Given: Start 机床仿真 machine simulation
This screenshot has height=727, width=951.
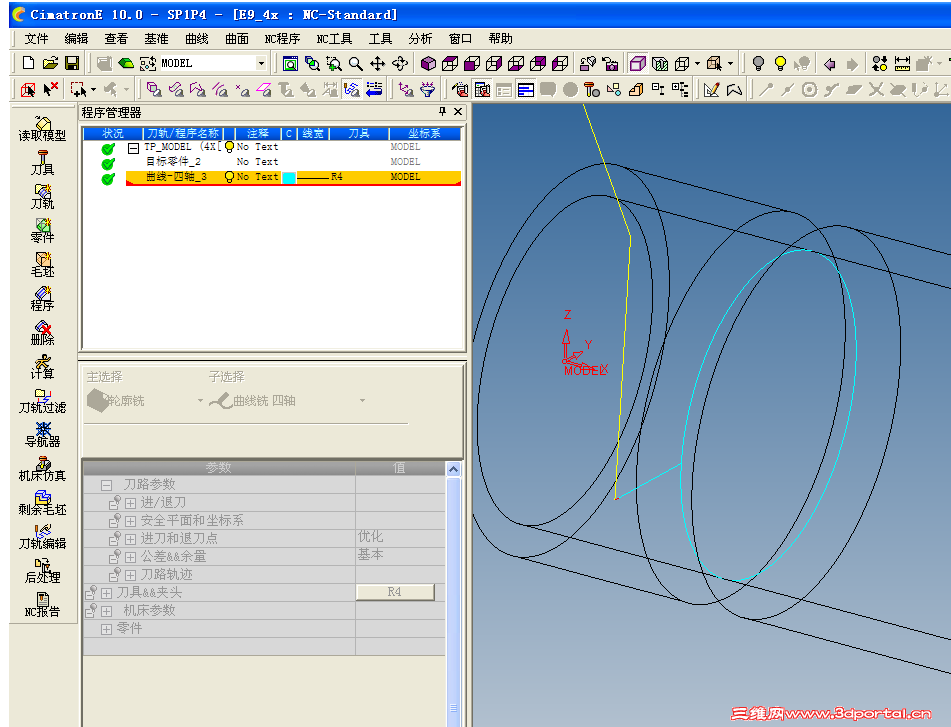Looking at the screenshot, I should coord(42,468).
